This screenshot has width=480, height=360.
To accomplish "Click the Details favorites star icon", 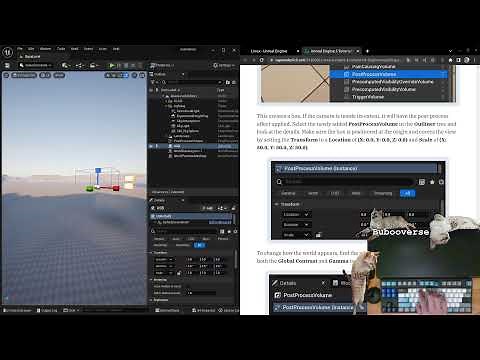I will coord(229,231).
